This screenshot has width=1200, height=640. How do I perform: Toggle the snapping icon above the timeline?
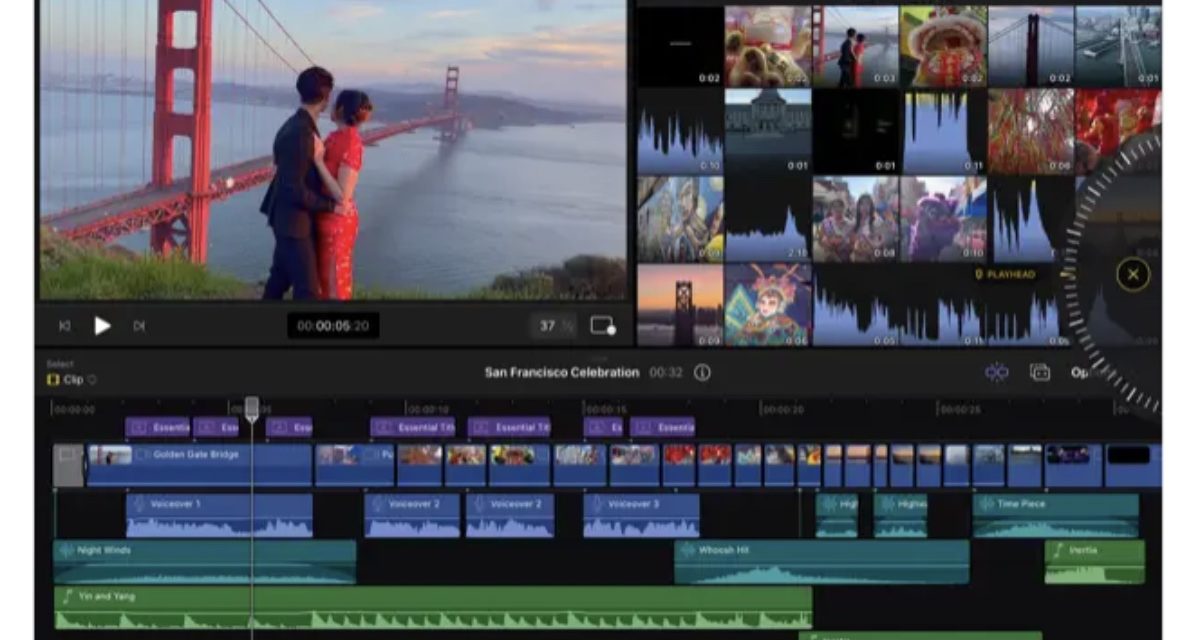click(x=996, y=373)
